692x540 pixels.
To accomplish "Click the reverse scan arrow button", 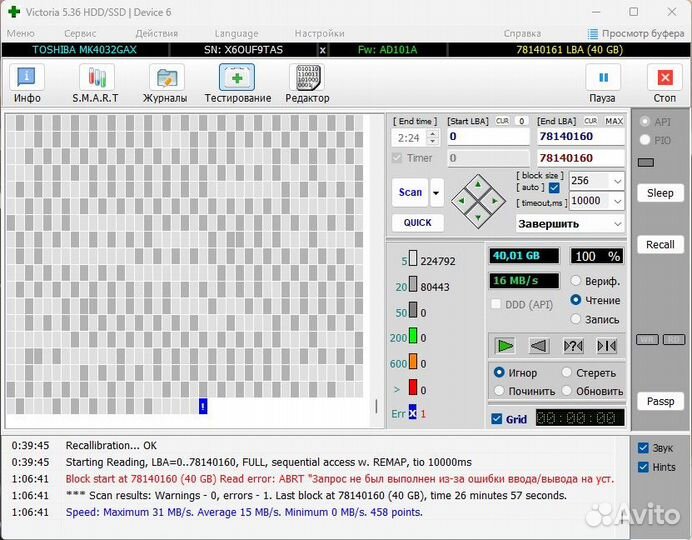I will (x=539, y=346).
